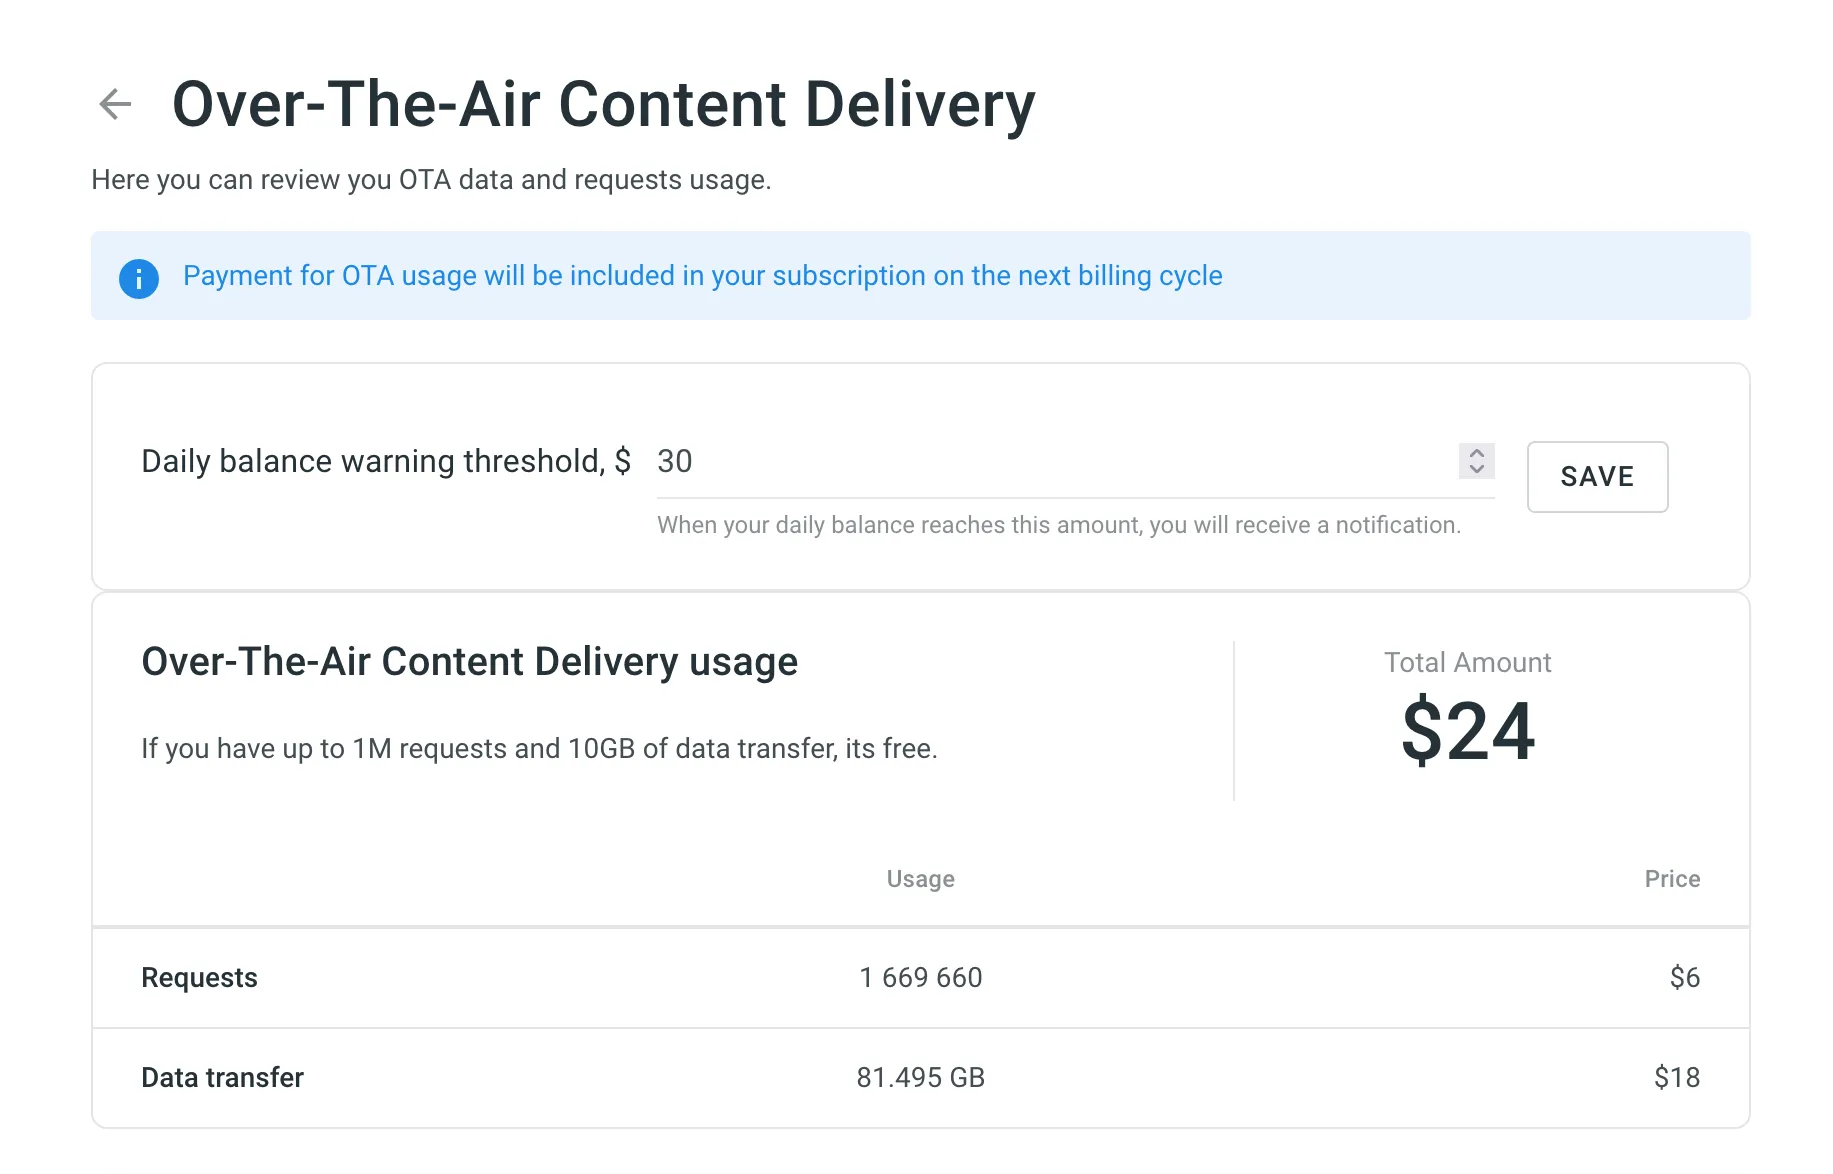Click the 81.495 GB data transfer value

point(920,1077)
